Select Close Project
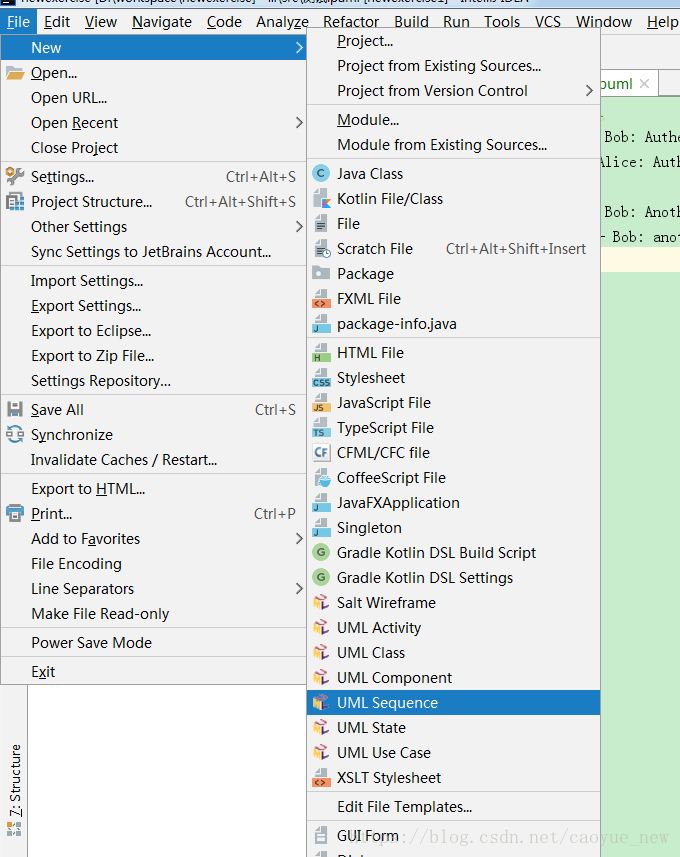Image resolution: width=680 pixels, height=857 pixels. coord(153,148)
